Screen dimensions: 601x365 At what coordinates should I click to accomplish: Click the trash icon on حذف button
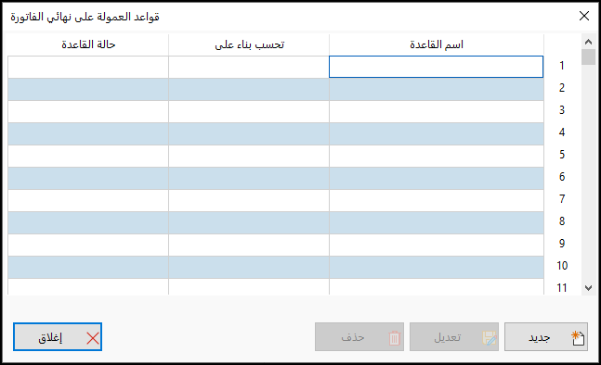point(394,338)
